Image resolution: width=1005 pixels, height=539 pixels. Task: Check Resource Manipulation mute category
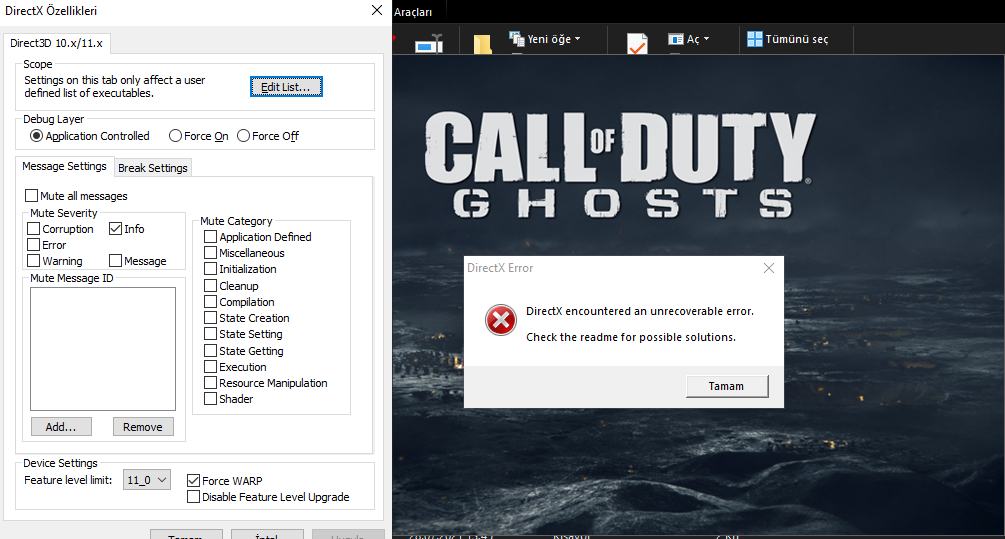click(210, 383)
